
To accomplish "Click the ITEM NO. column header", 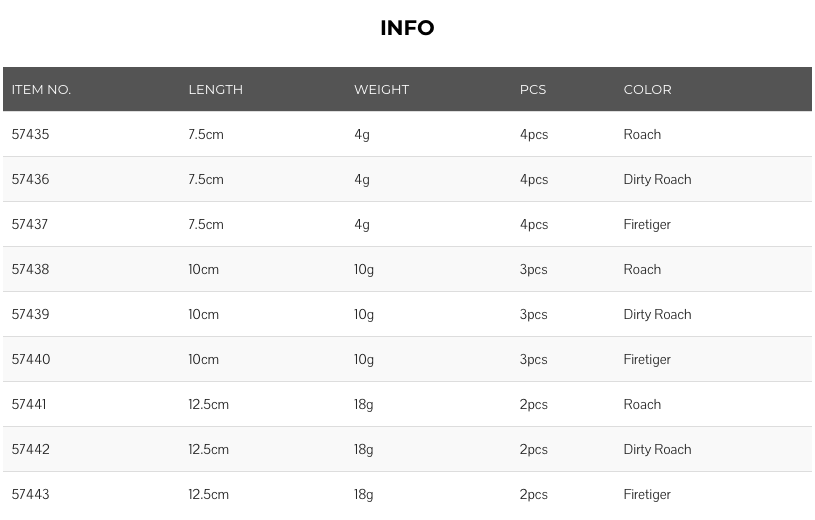I will [41, 89].
